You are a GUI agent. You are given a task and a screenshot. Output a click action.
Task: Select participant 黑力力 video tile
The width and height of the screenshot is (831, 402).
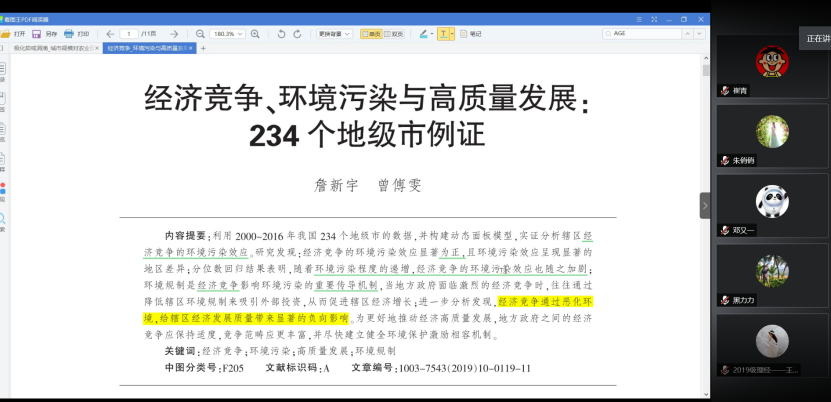tap(772, 276)
